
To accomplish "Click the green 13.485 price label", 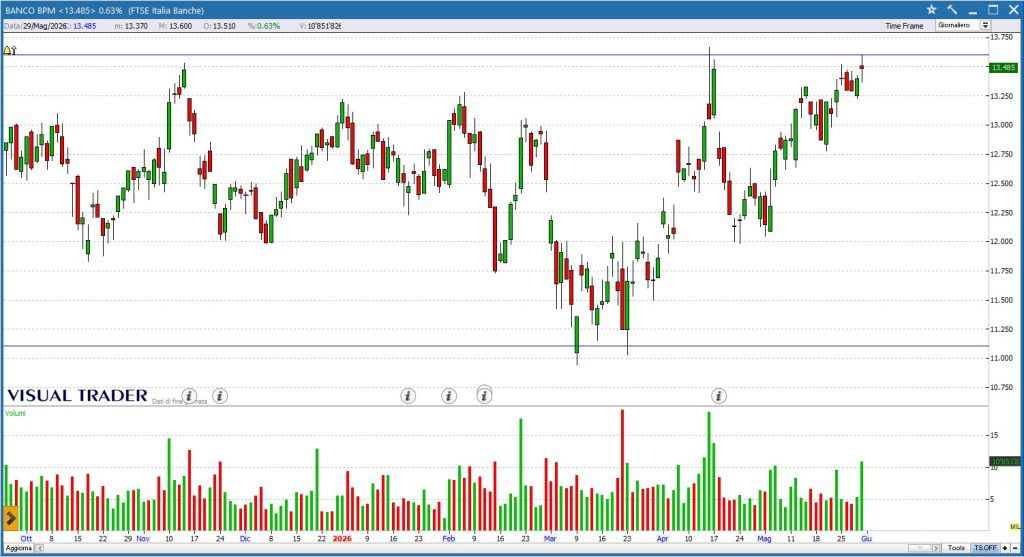I will 1003,67.
